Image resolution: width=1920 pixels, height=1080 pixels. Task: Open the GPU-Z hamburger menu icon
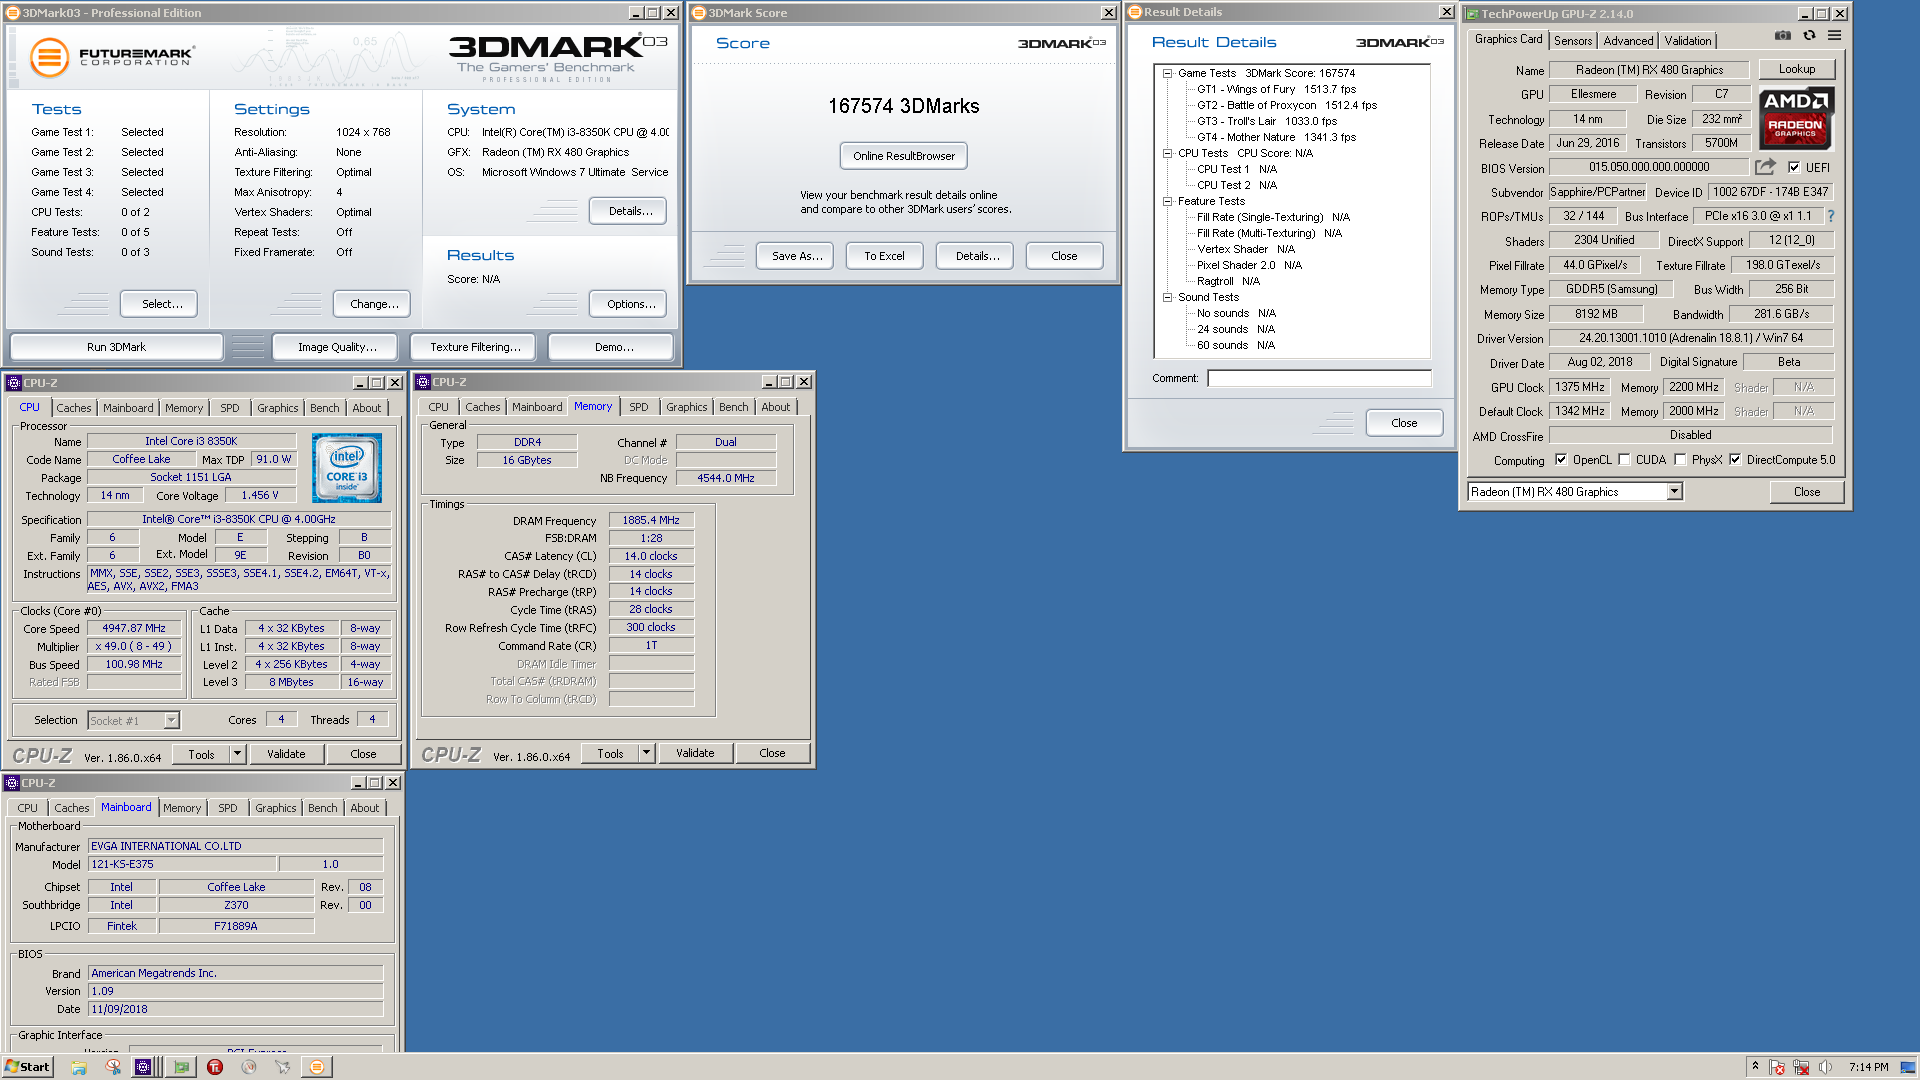coord(1834,35)
